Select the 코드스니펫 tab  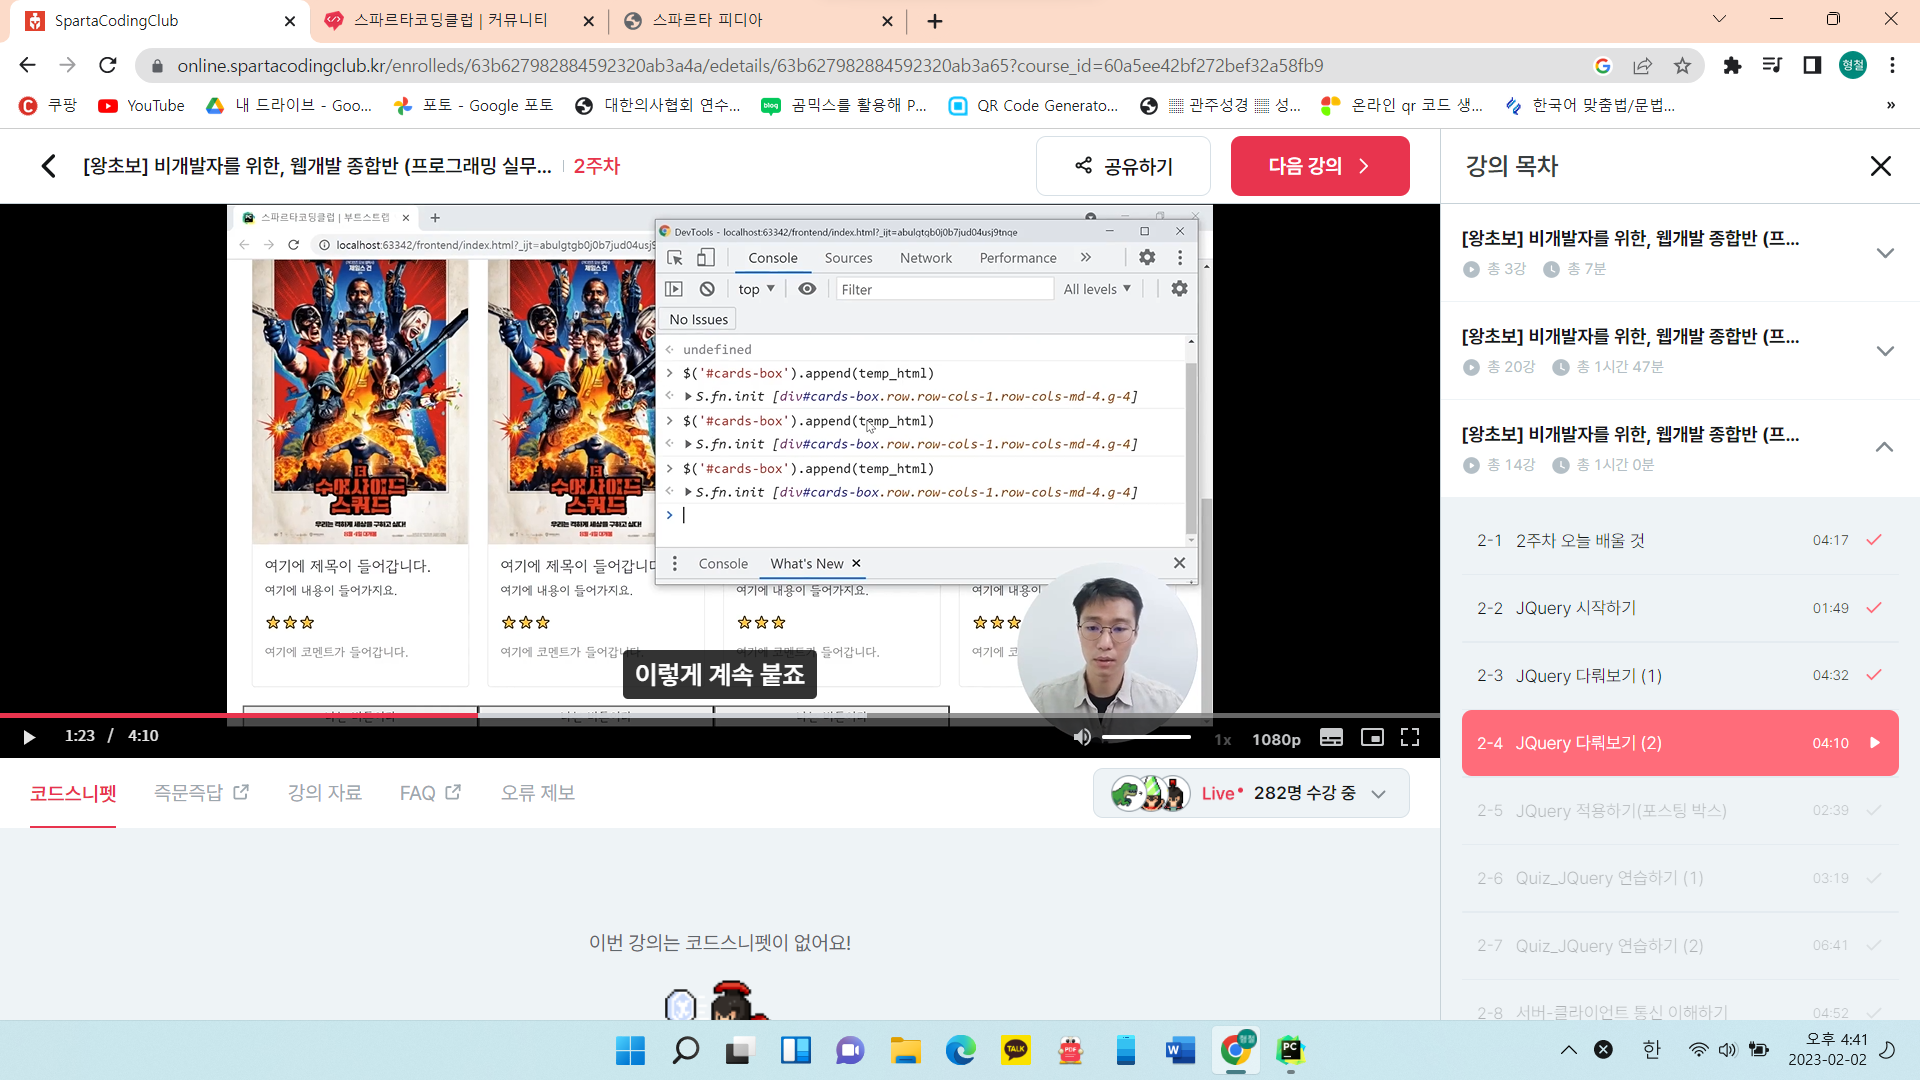pos(73,793)
